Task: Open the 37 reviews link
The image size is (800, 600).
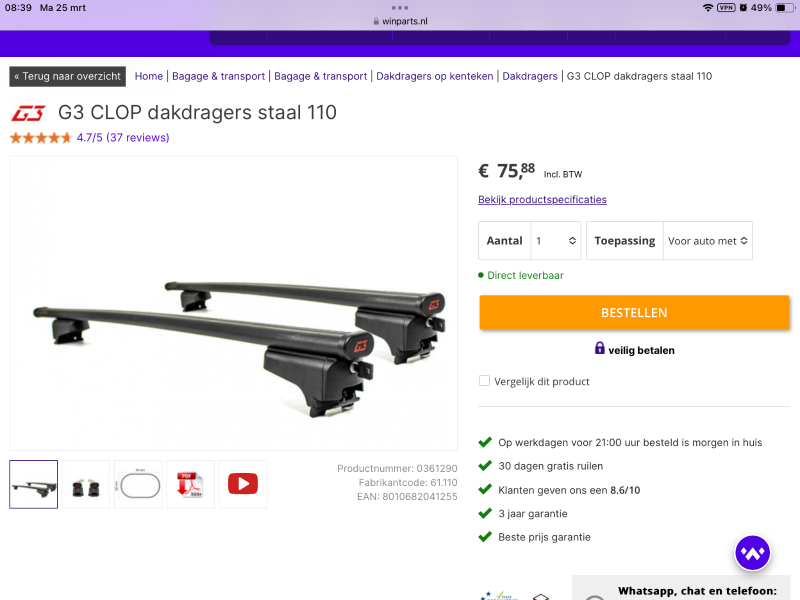Action: (138, 138)
